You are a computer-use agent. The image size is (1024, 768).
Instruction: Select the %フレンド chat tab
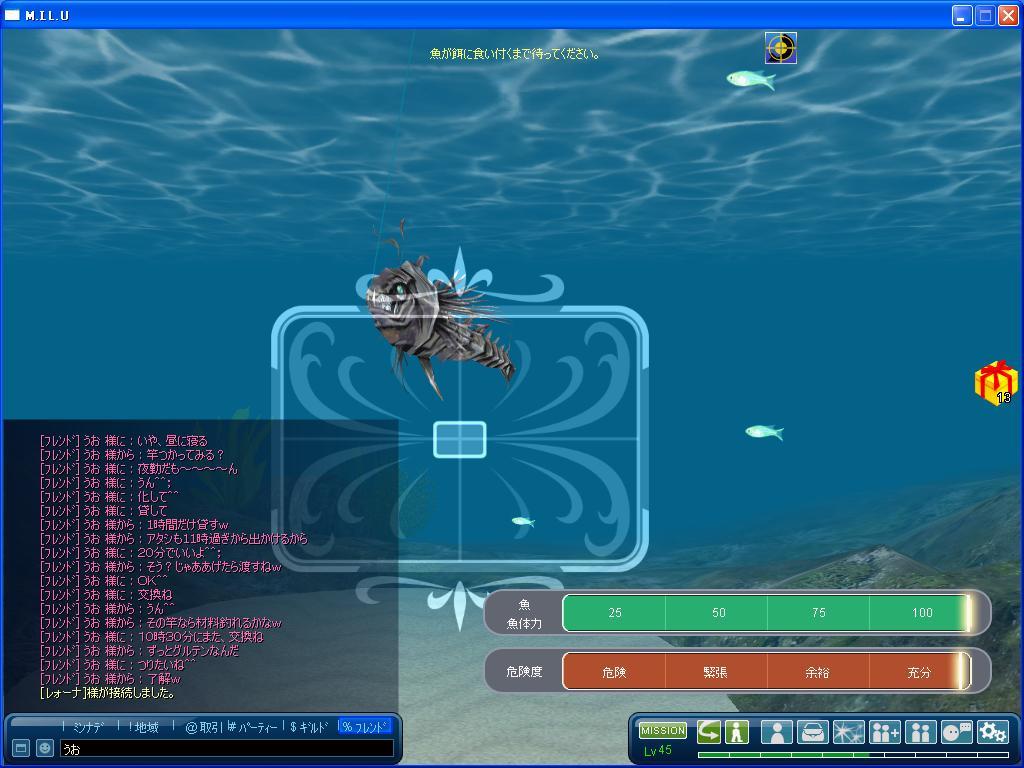(x=365, y=727)
